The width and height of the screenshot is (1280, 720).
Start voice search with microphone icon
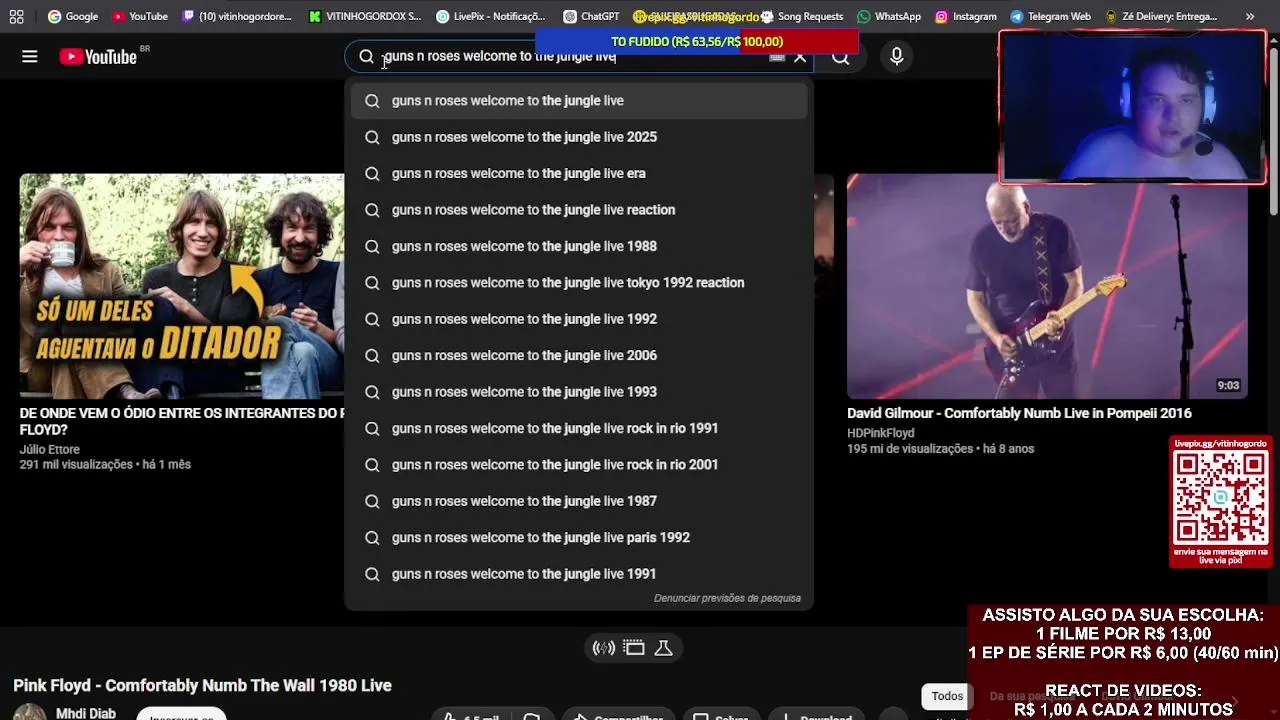click(897, 57)
